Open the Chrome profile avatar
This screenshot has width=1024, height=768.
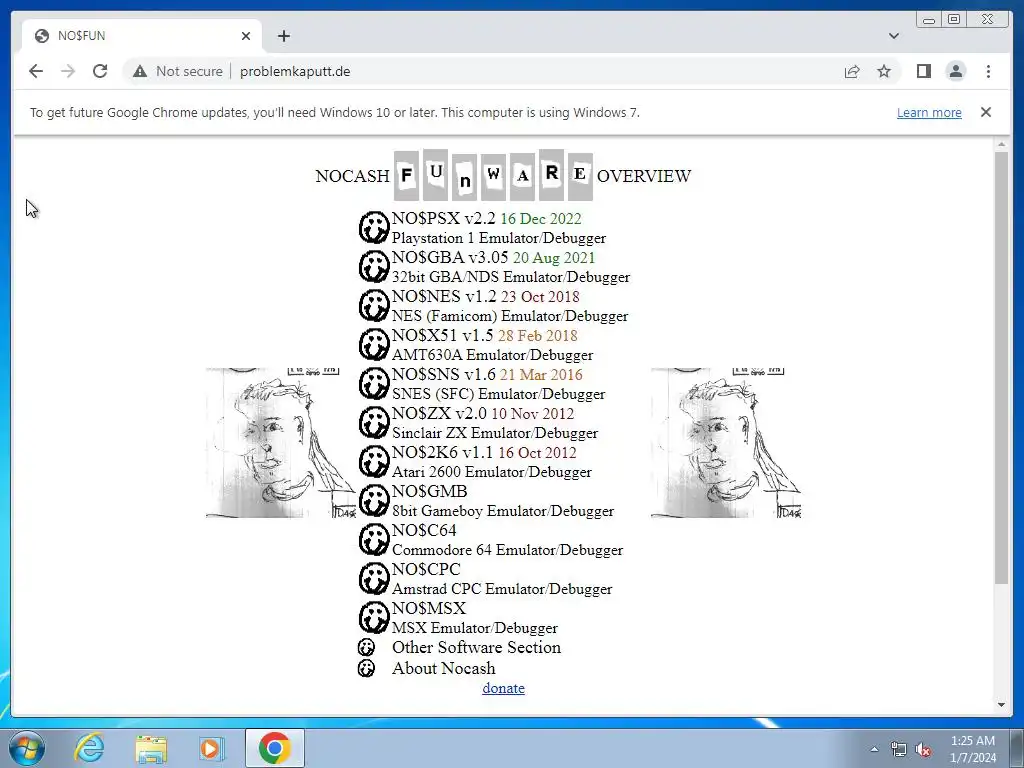[955, 71]
